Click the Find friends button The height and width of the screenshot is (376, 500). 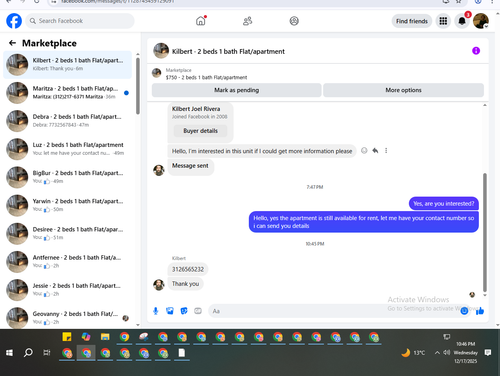(x=412, y=21)
